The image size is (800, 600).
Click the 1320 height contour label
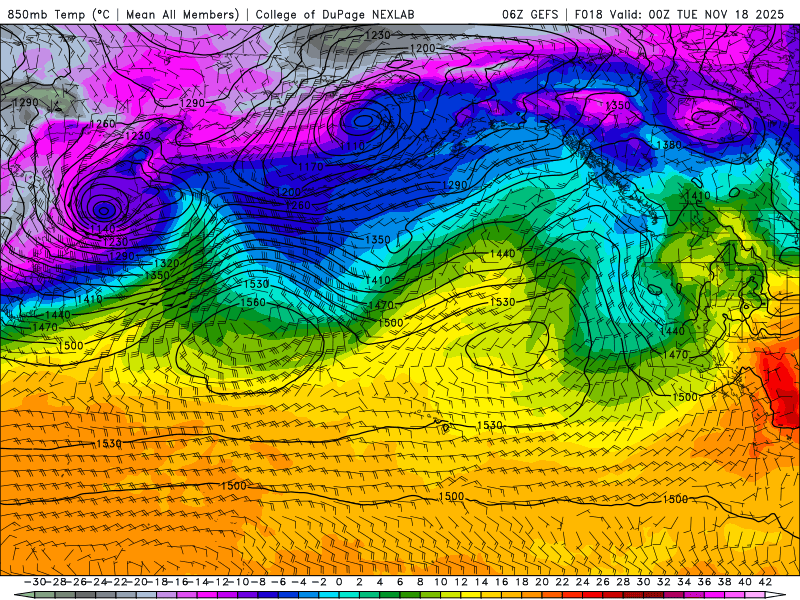pos(167,263)
